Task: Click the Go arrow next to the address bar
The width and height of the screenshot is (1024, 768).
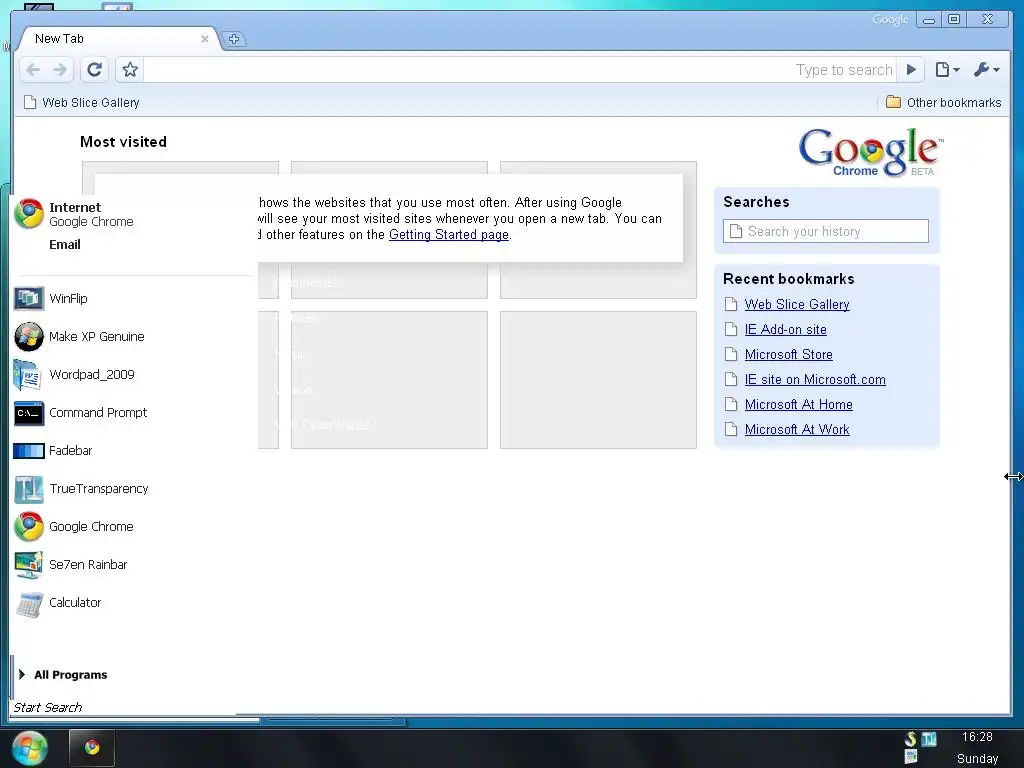Action: tap(911, 69)
